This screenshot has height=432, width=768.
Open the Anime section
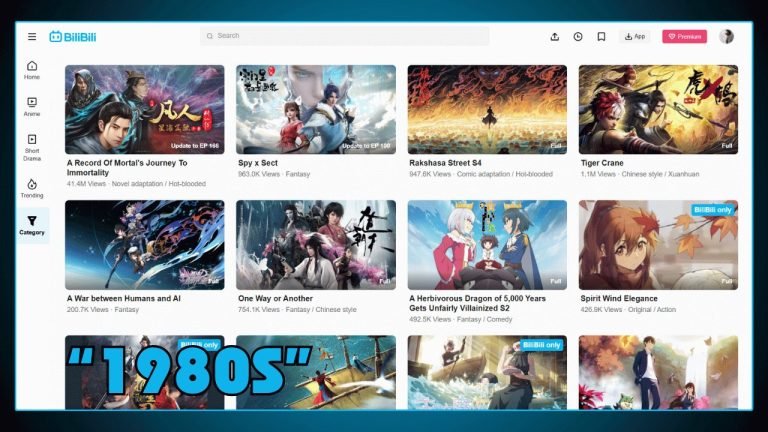[32, 106]
